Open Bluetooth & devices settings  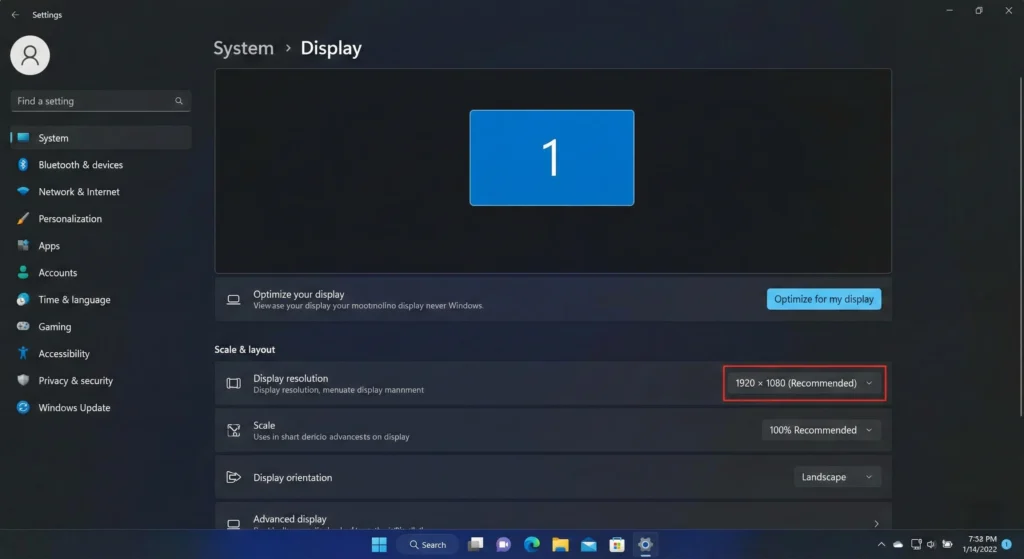click(x=80, y=165)
